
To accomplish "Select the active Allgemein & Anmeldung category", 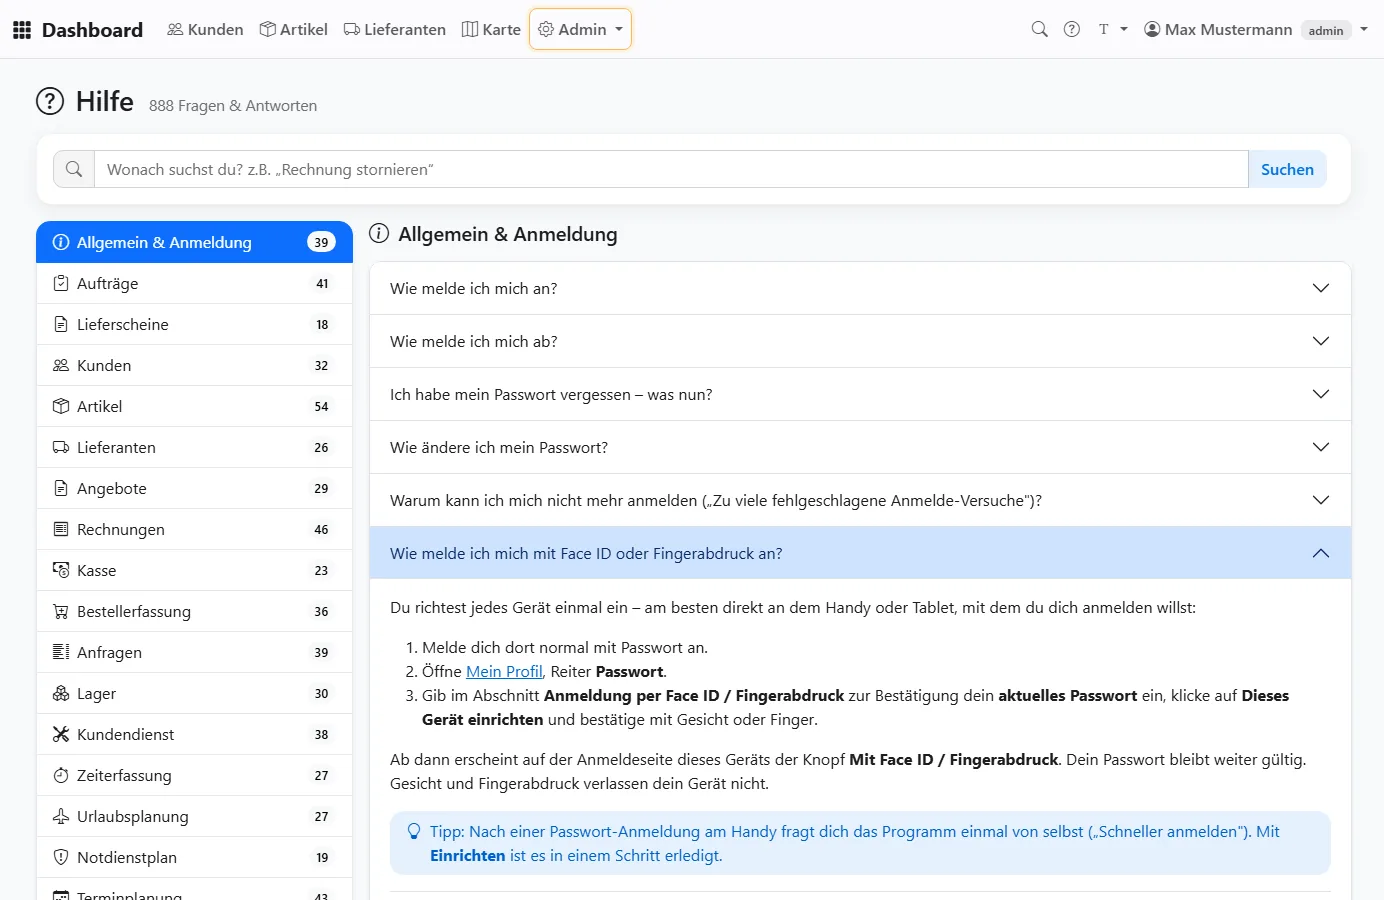I will [194, 242].
